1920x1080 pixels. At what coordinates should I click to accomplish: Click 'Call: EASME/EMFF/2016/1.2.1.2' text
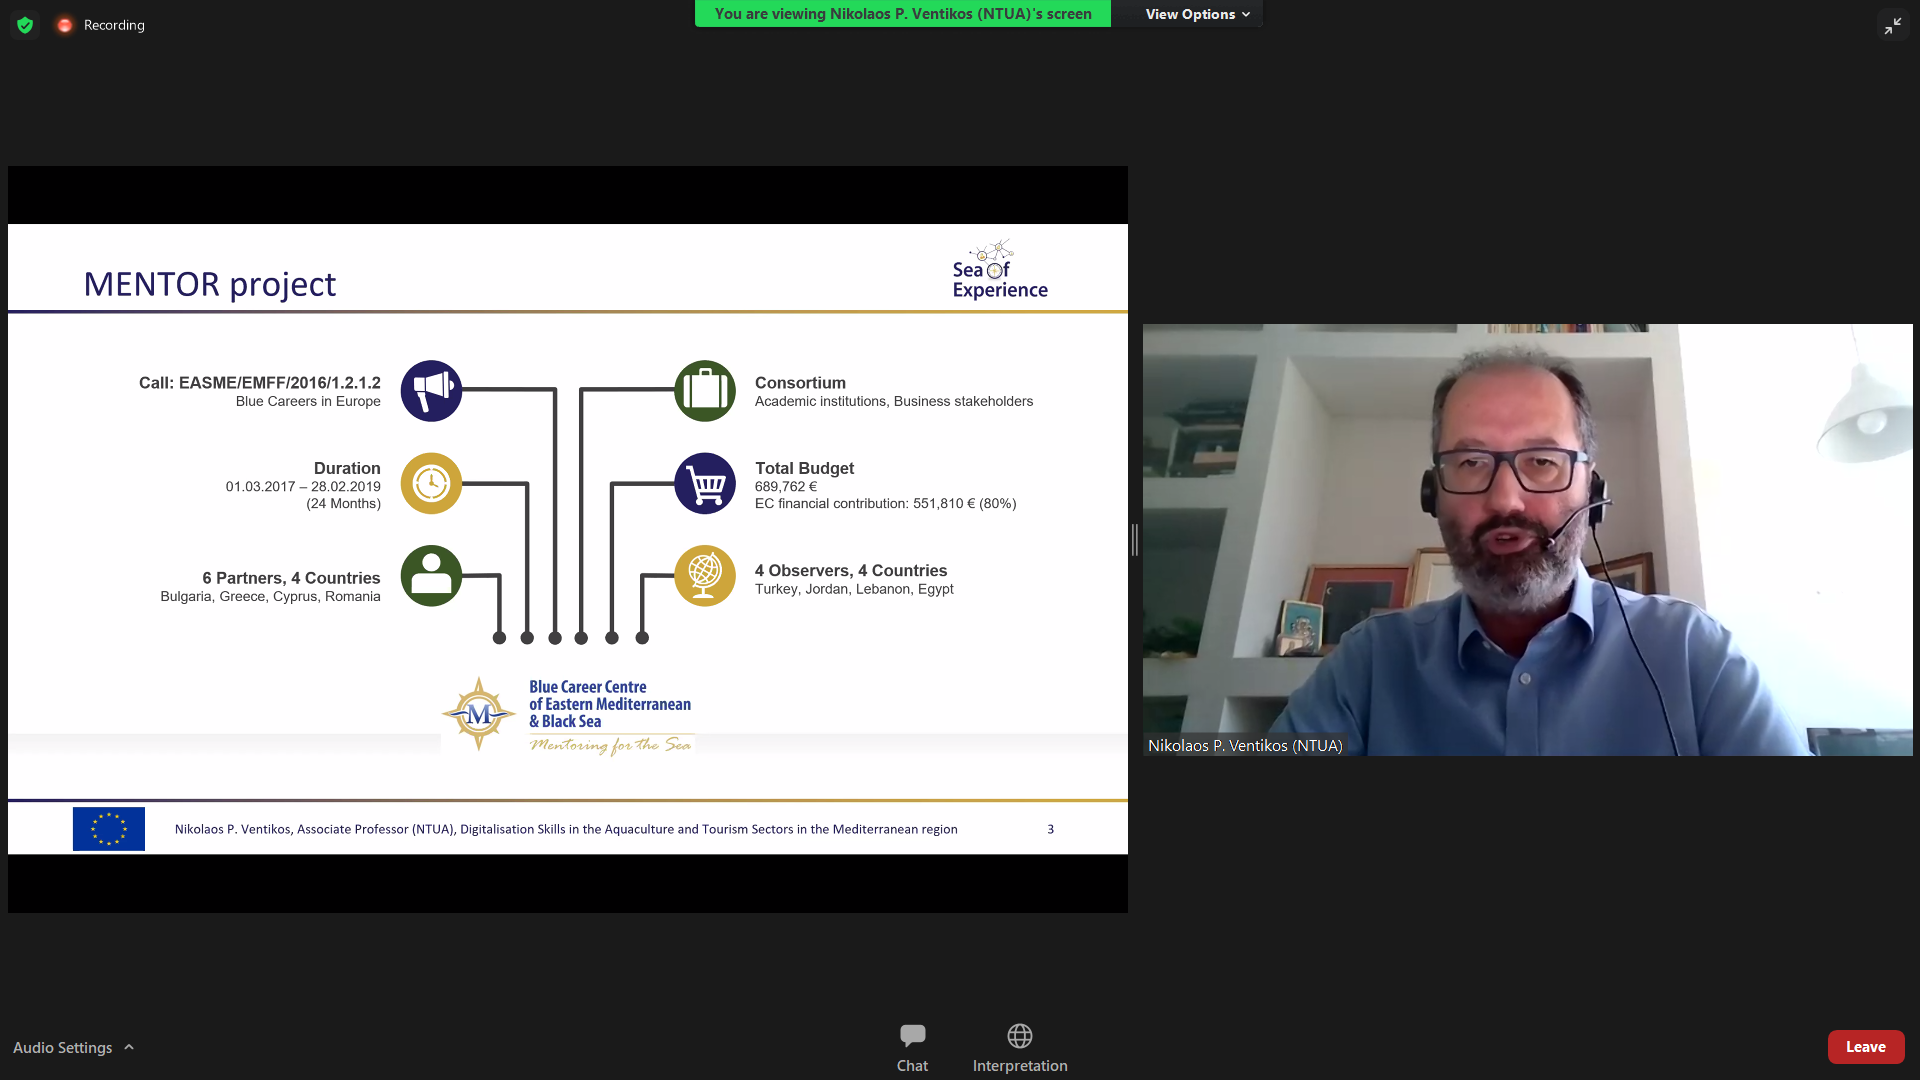coord(260,383)
